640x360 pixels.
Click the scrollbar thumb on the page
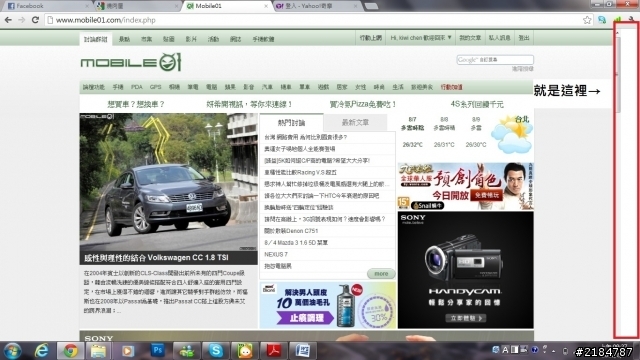click(x=618, y=74)
